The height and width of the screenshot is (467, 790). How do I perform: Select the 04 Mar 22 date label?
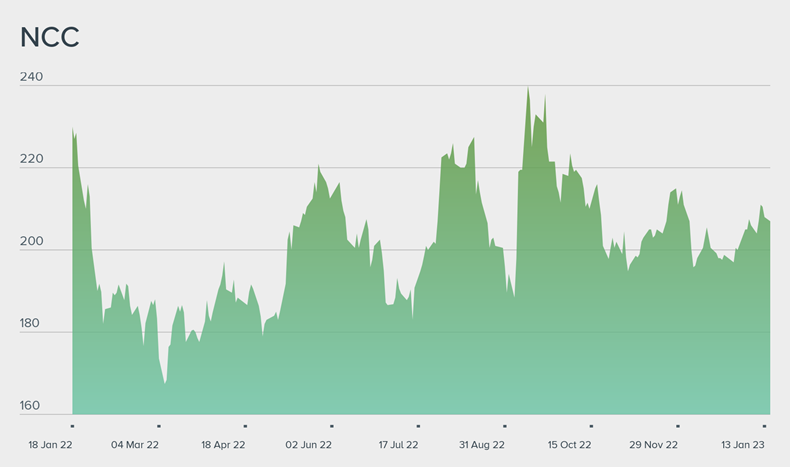135,444
